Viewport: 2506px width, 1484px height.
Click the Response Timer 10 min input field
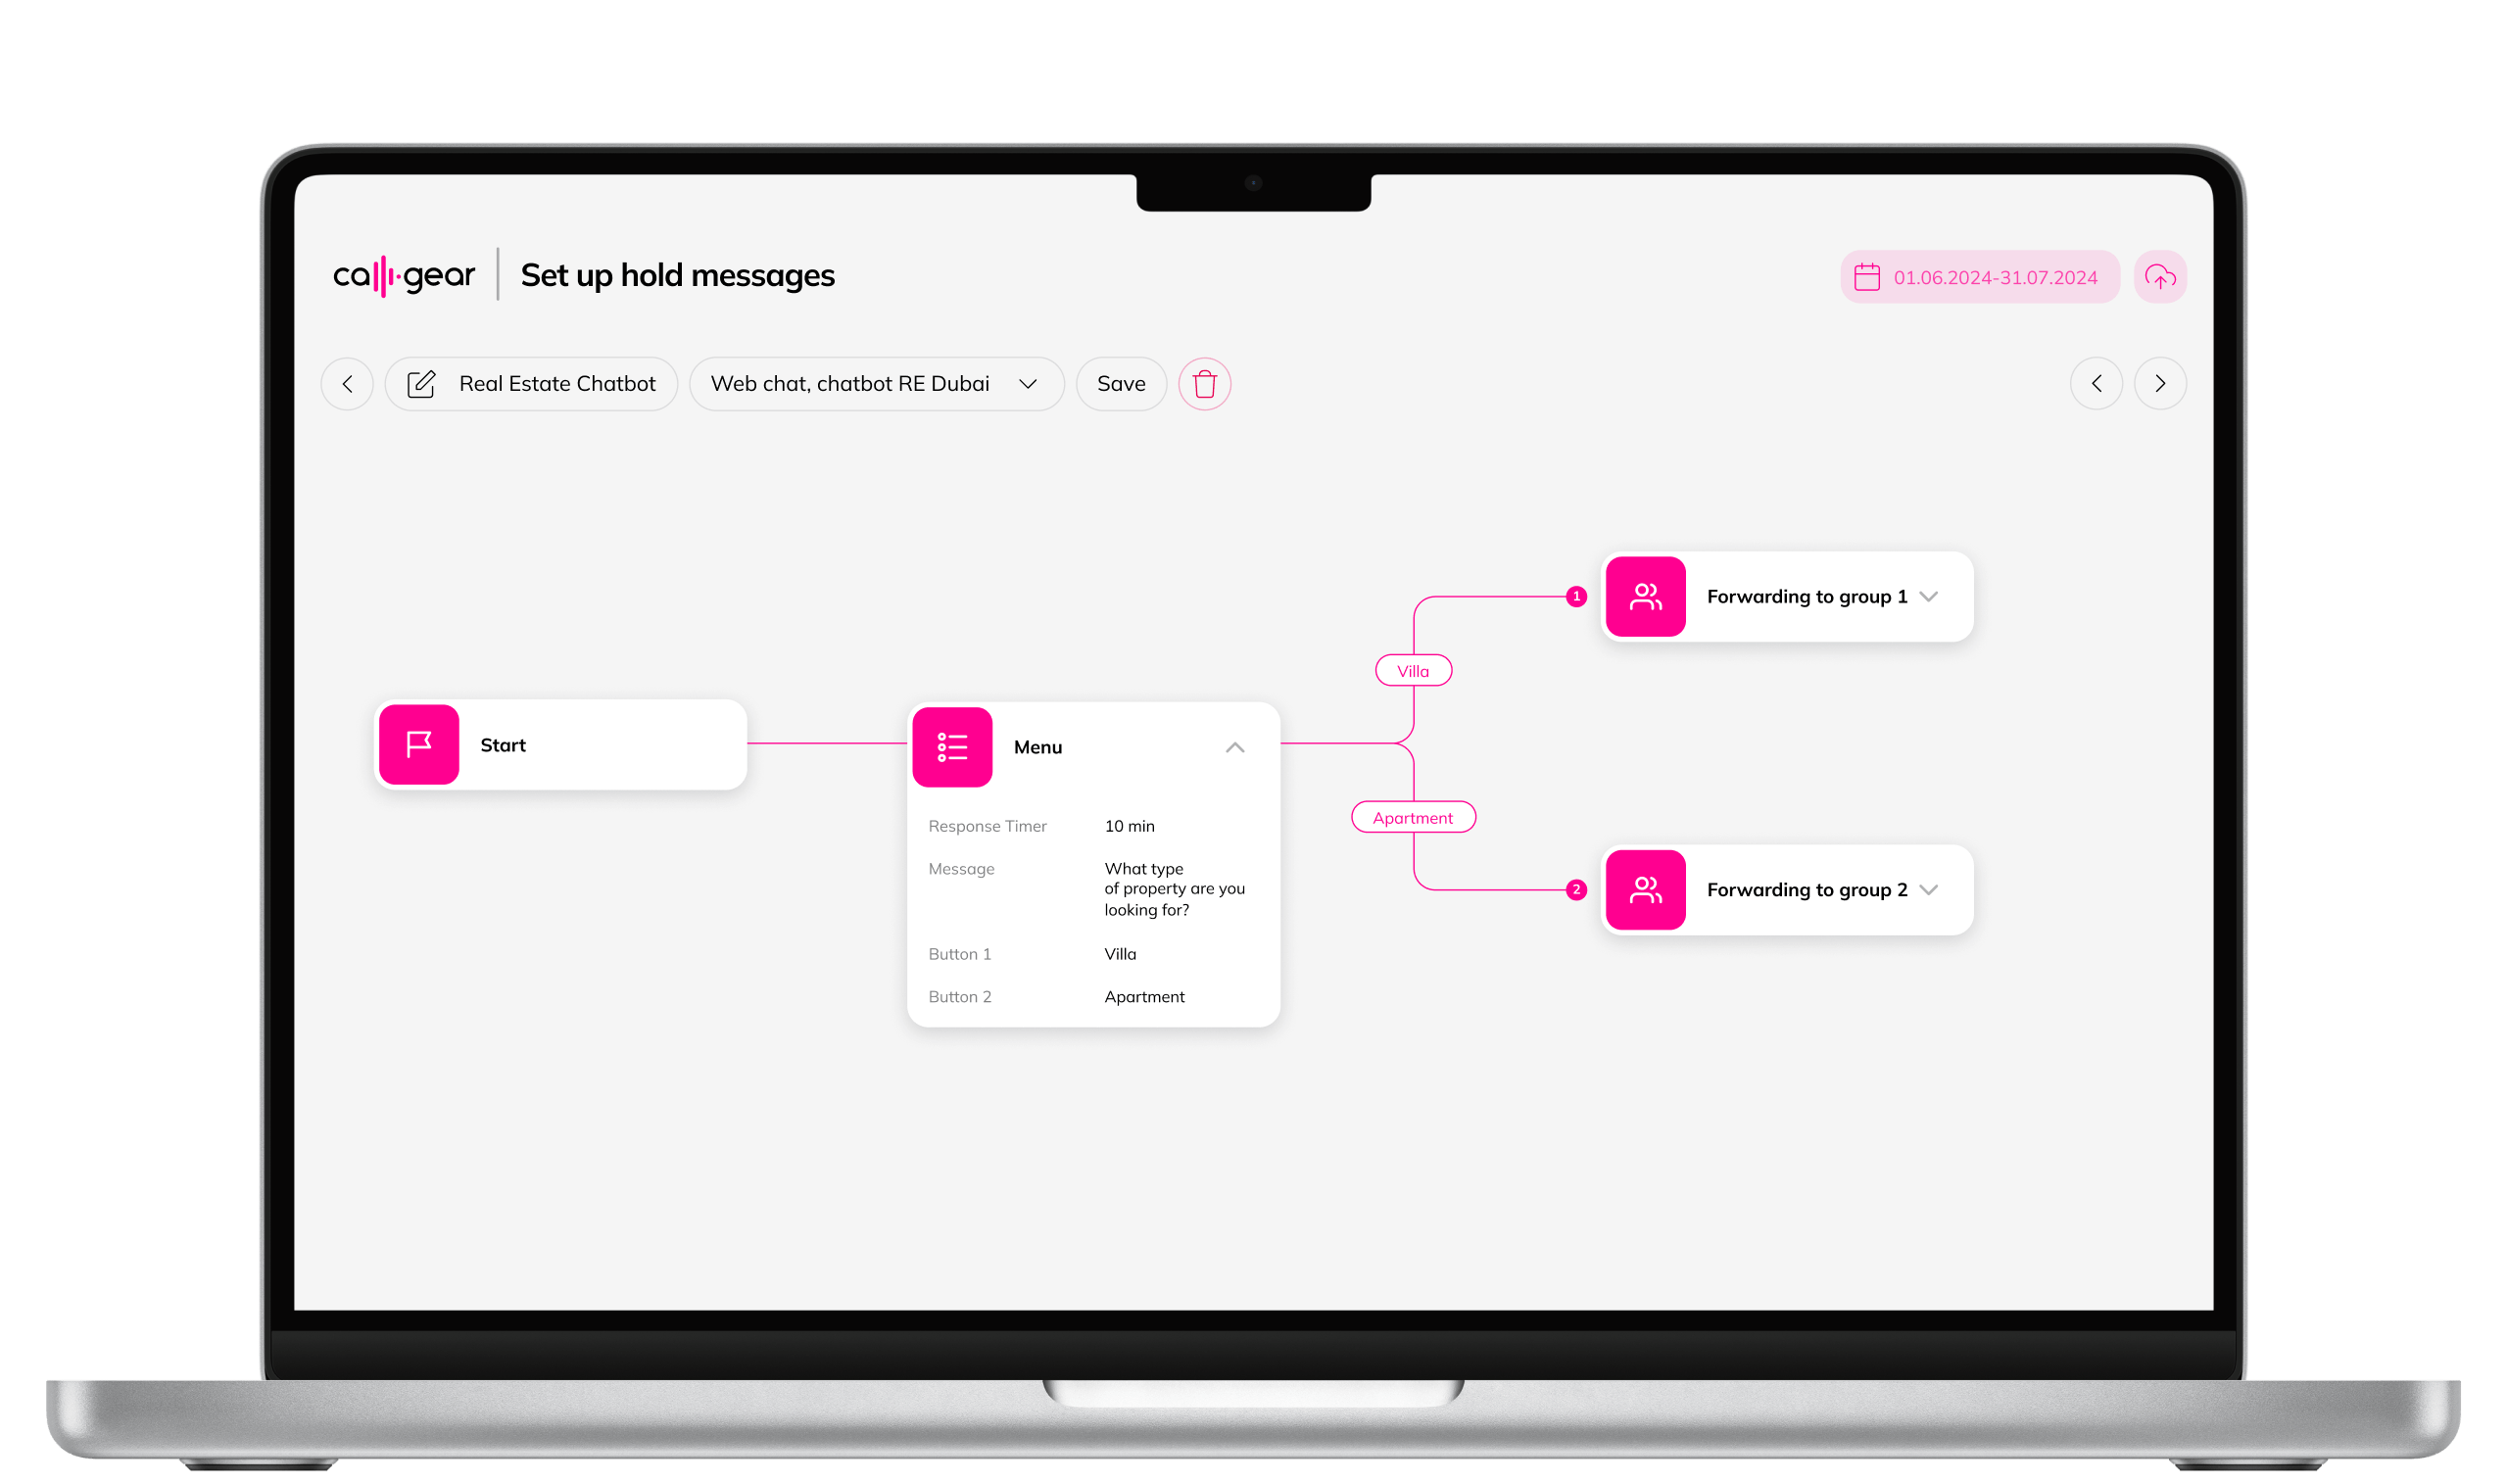pos(1129,825)
